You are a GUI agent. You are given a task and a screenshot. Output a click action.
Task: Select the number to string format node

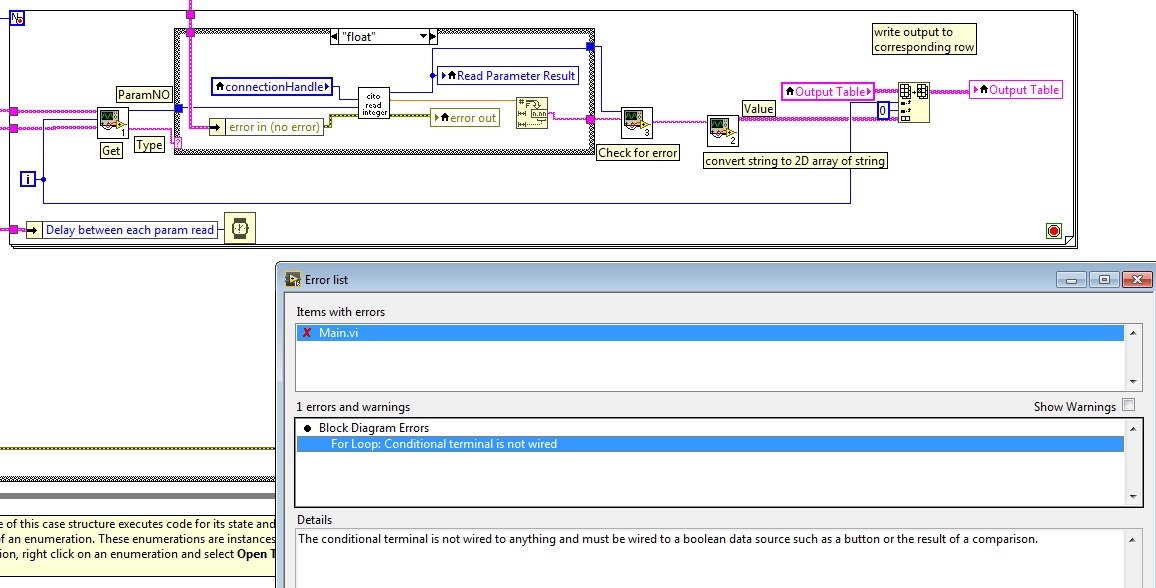tap(532, 113)
